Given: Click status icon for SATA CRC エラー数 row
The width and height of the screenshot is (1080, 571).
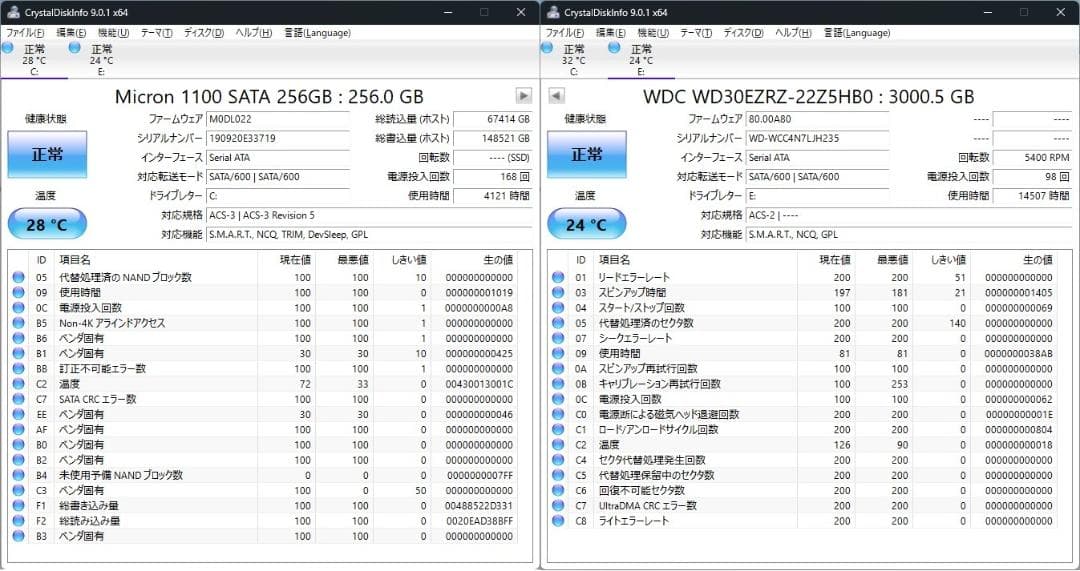Looking at the screenshot, I should tap(19, 399).
